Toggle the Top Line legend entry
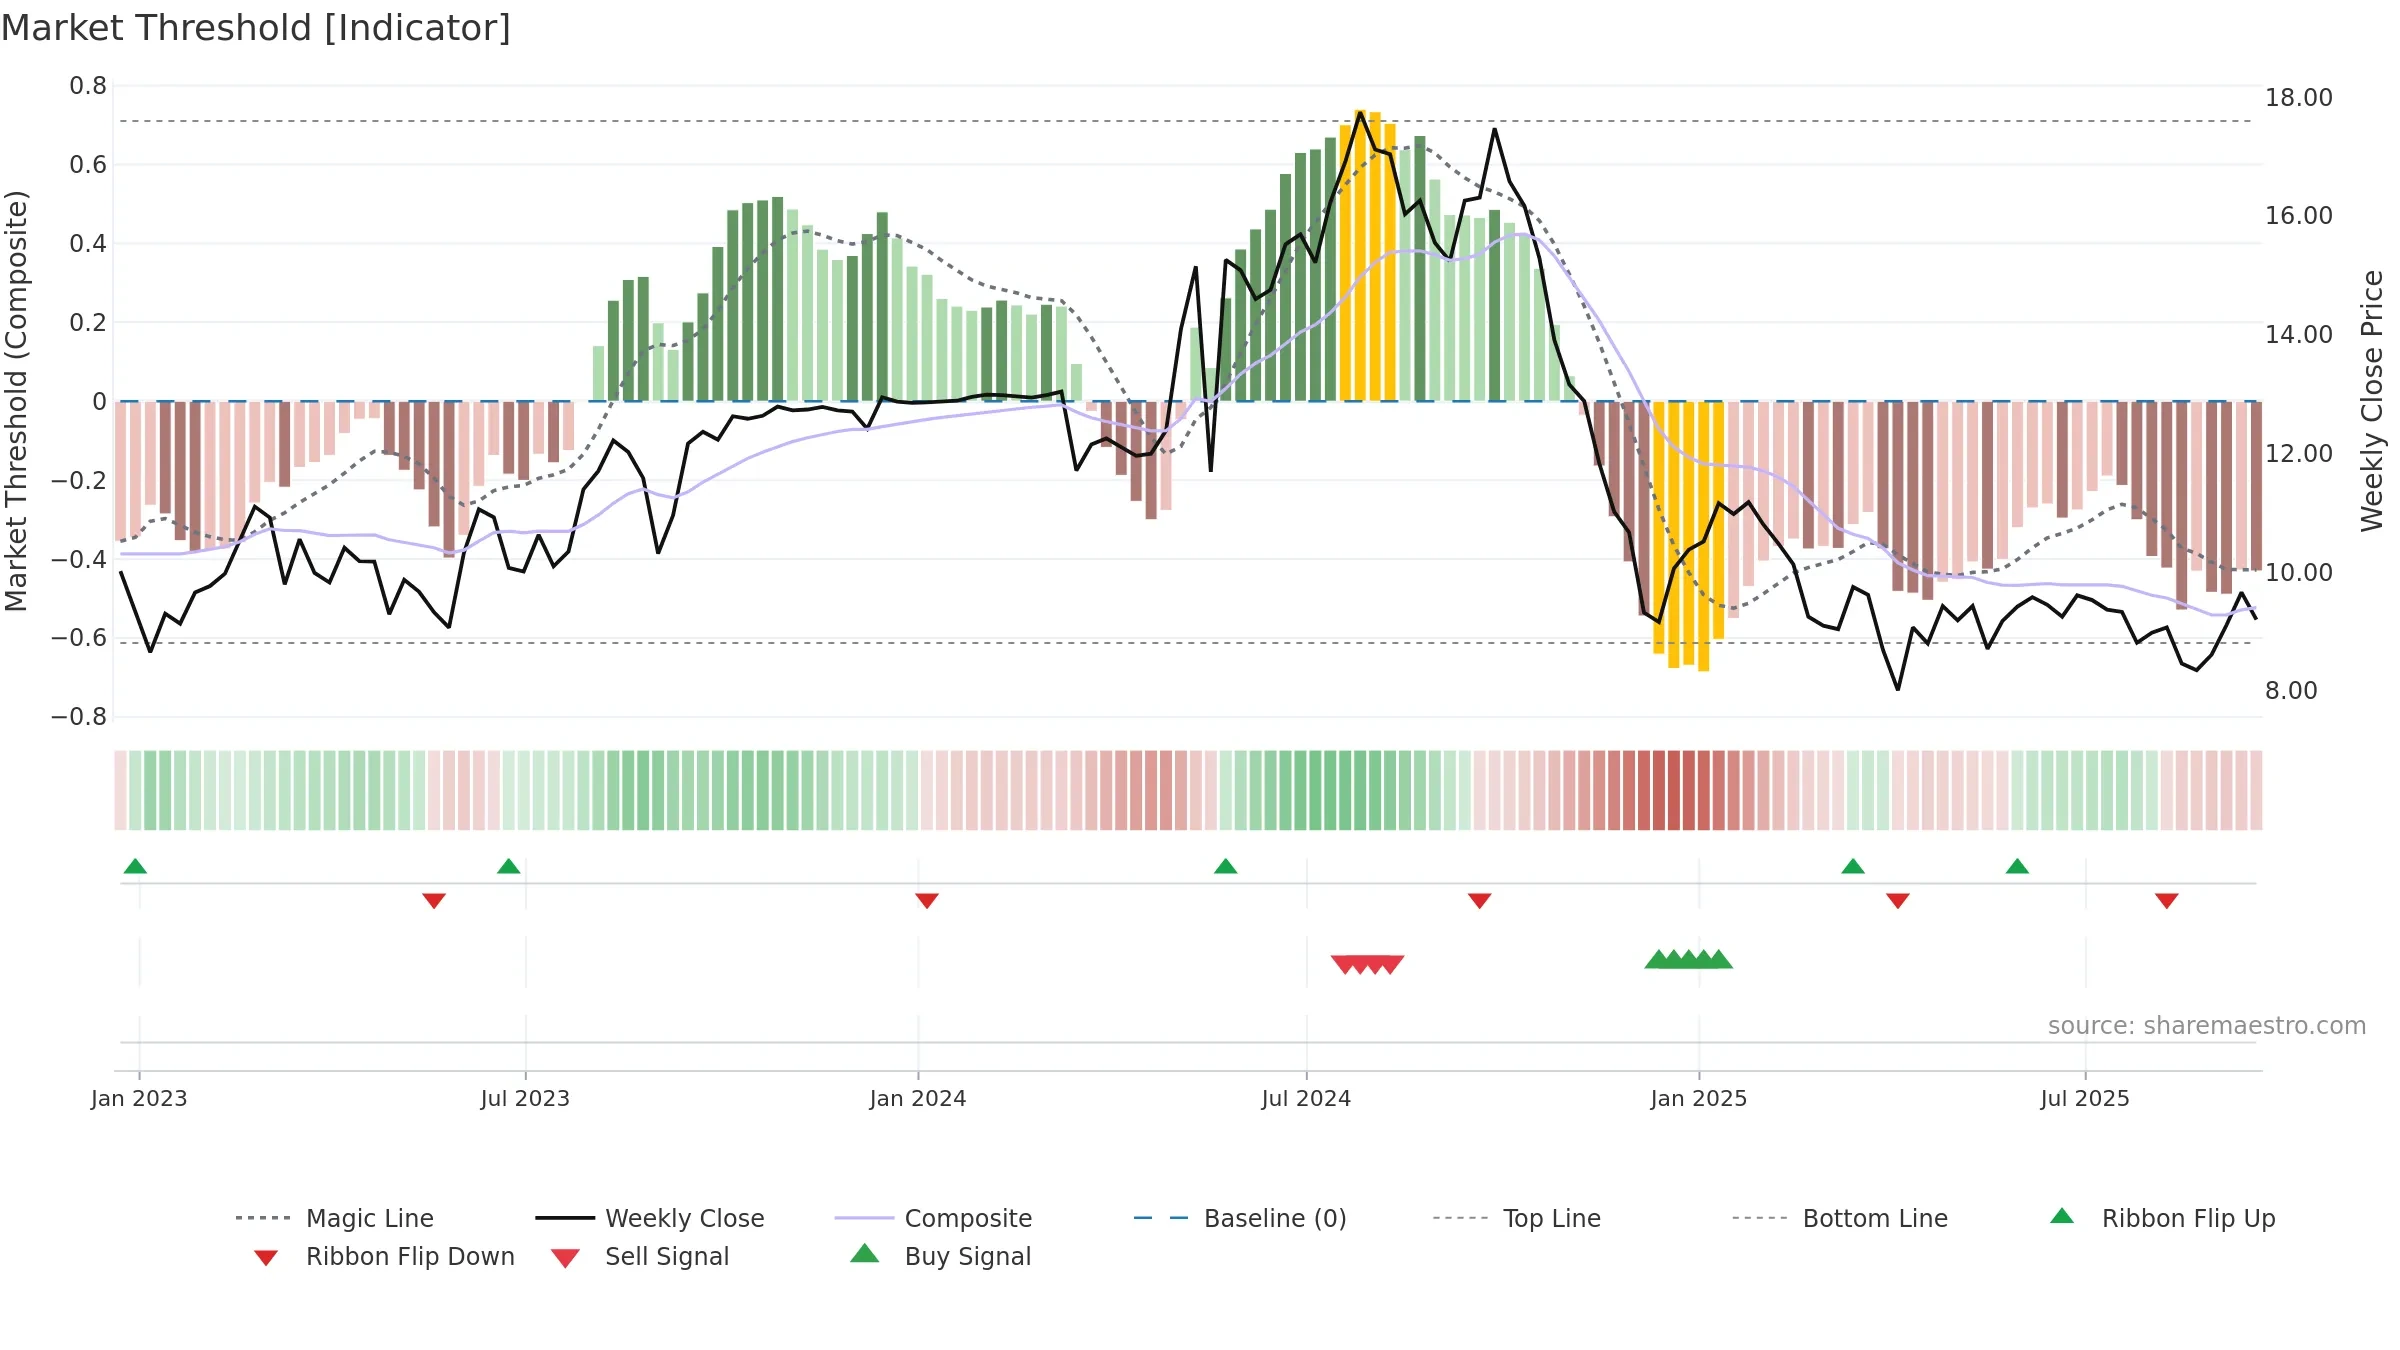The width and height of the screenshot is (2400, 1350). pos(1516,1218)
